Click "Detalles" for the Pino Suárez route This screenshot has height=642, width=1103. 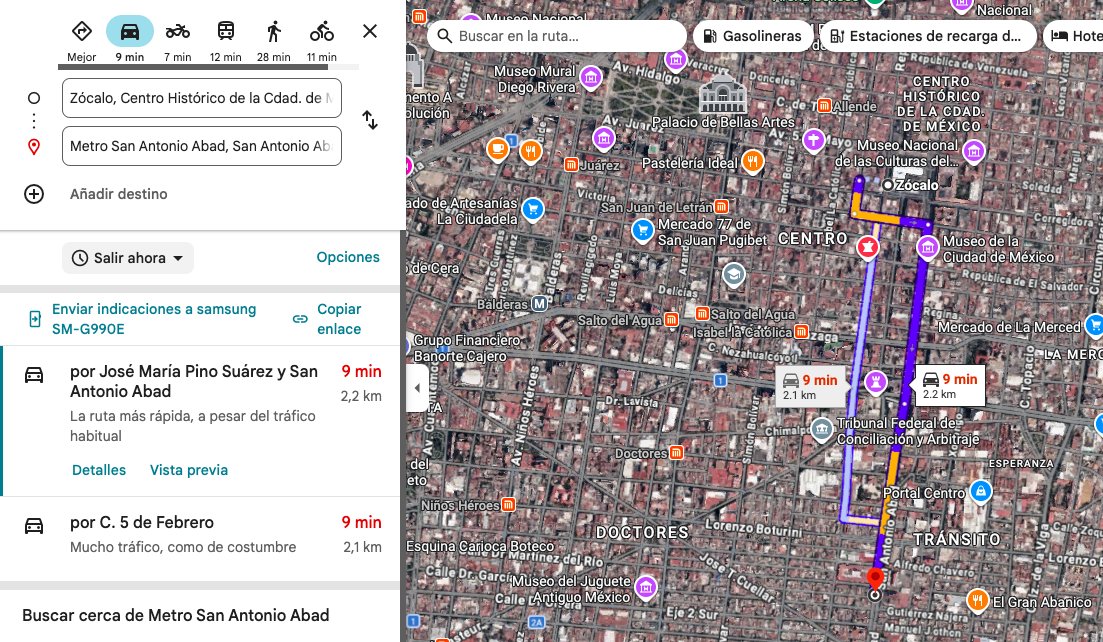coord(98,469)
